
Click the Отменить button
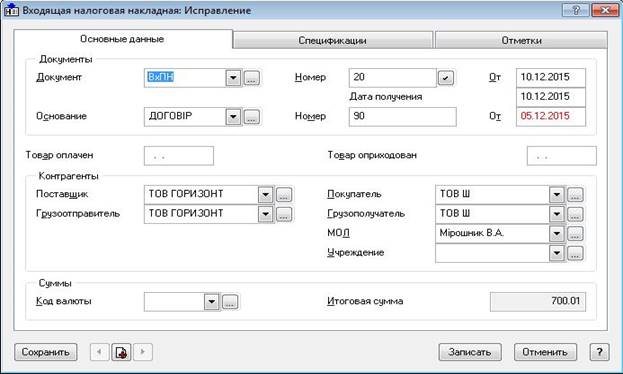coord(545,352)
